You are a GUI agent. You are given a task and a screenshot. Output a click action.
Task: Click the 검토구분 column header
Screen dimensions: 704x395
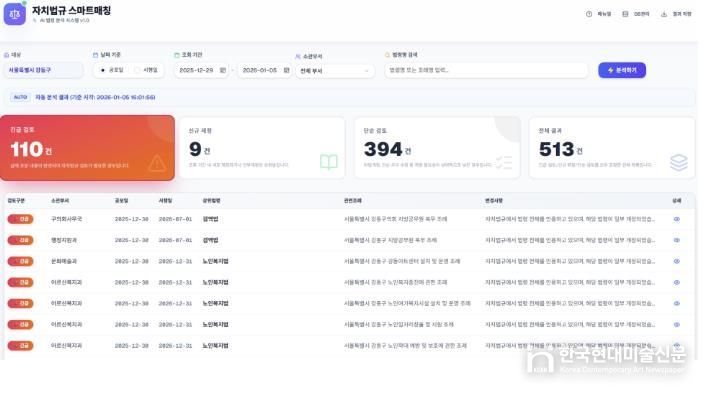point(16,201)
